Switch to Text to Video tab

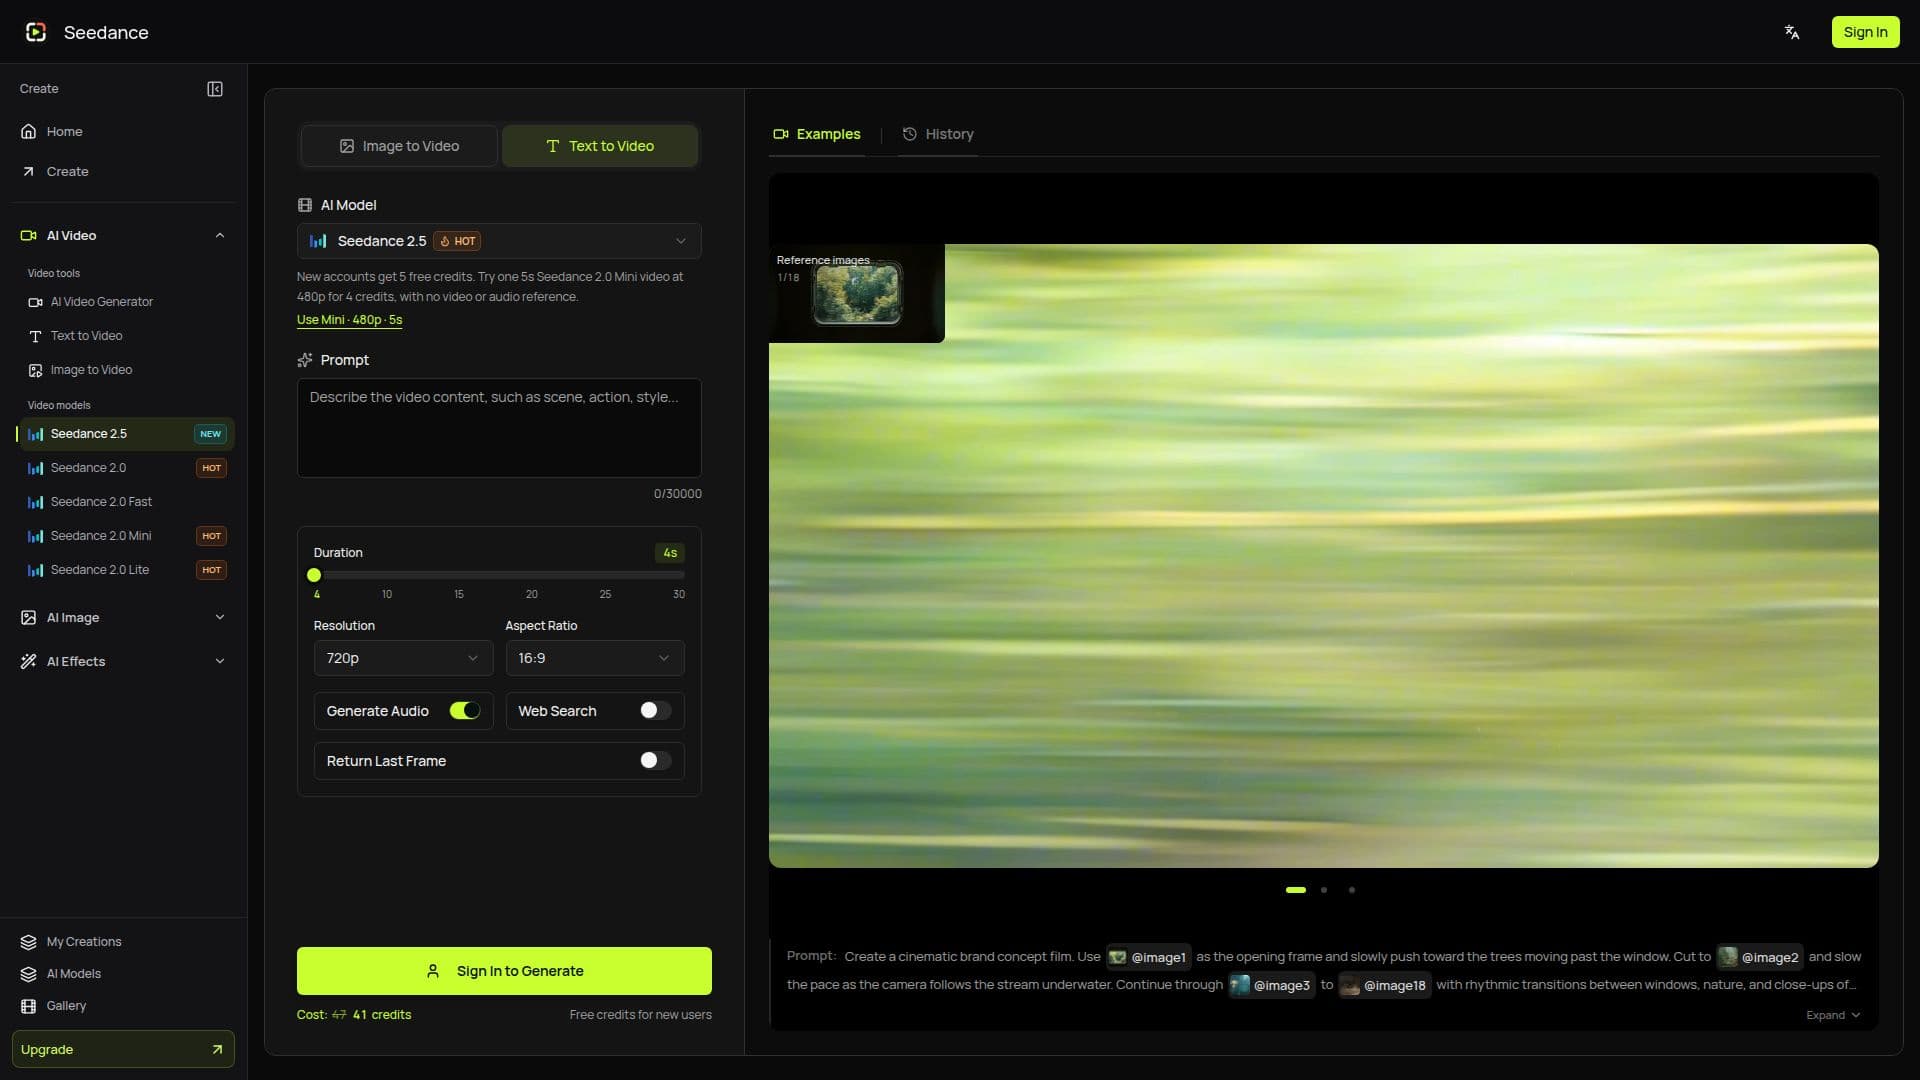(x=600, y=146)
